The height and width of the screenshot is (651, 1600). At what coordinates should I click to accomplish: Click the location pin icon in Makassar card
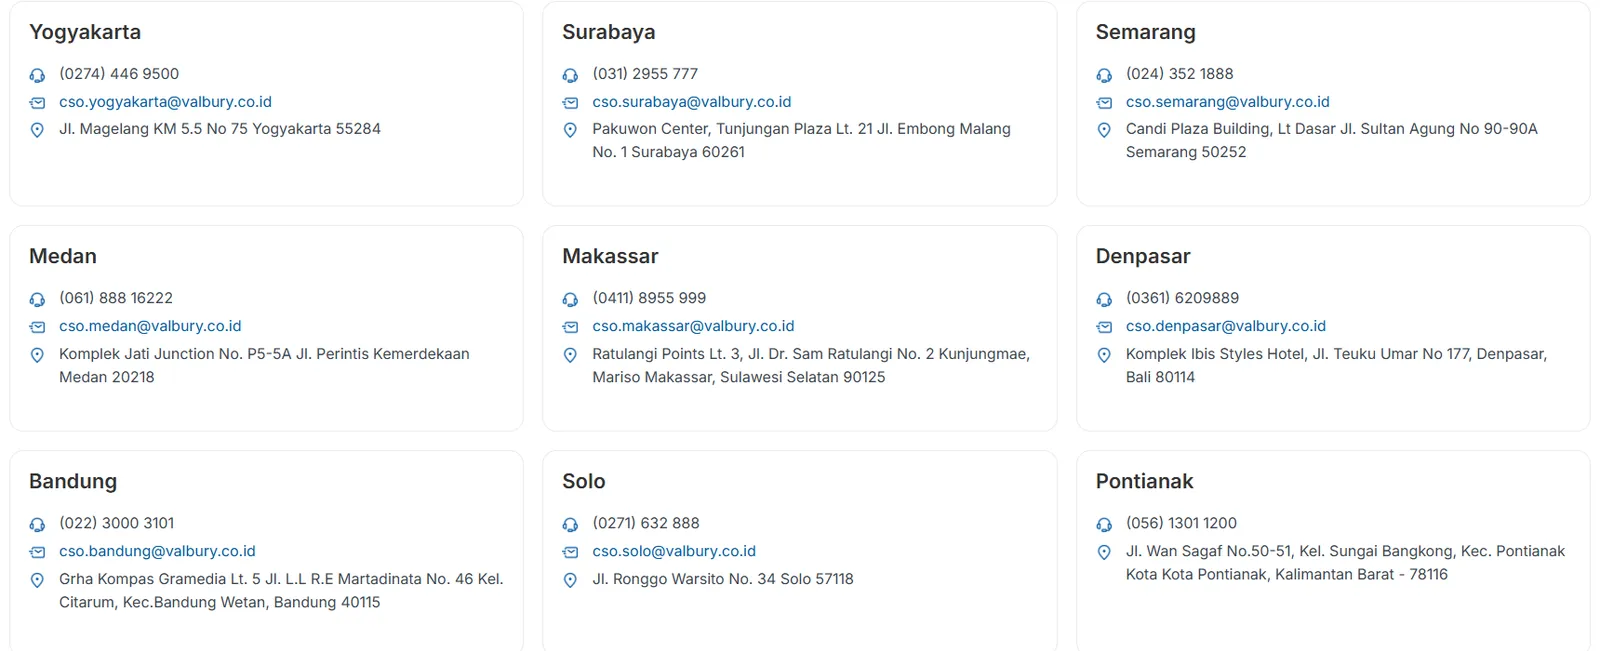click(570, 355)
